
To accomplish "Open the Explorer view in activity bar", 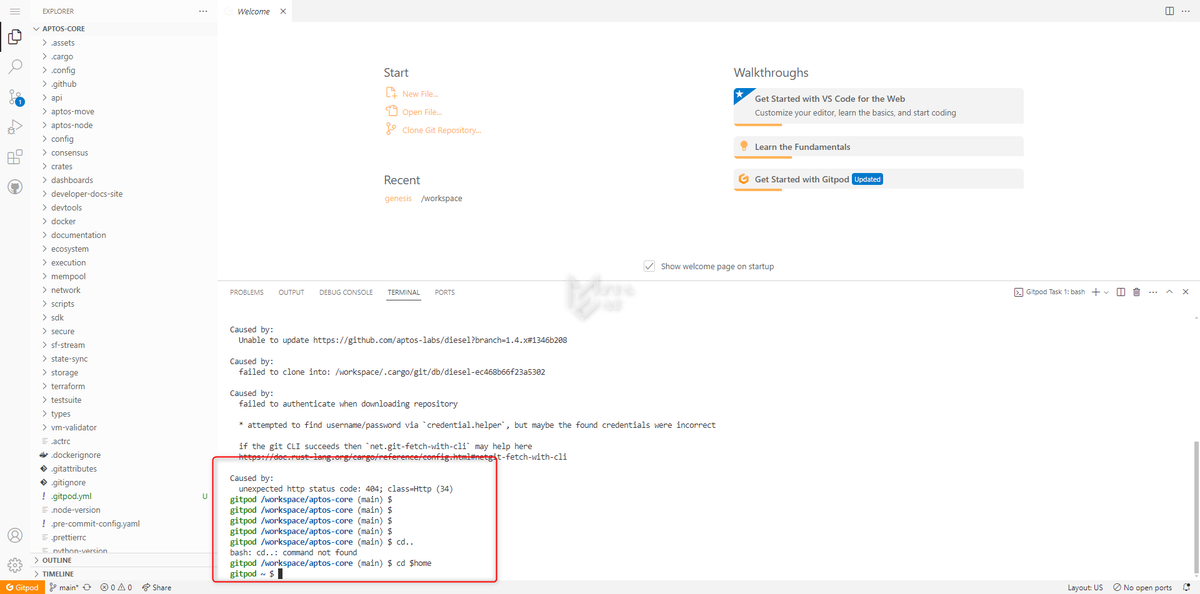I will pyautogui.click(x=15, y=38).
